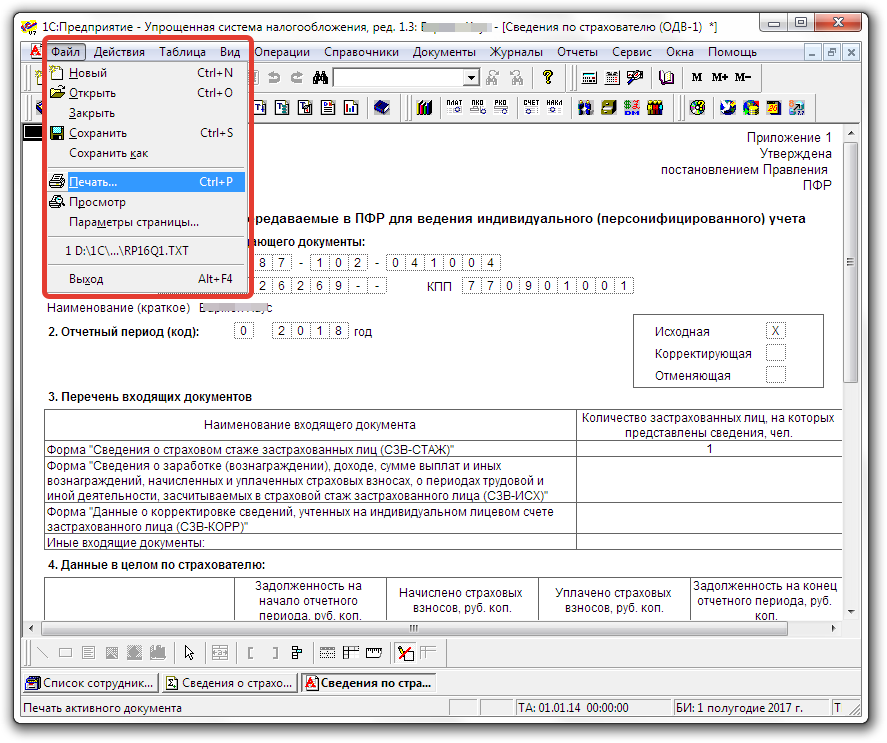887x743 pixels.
Task: Click the undo arrow in toolbar
Action: click(x=274, y=78)
